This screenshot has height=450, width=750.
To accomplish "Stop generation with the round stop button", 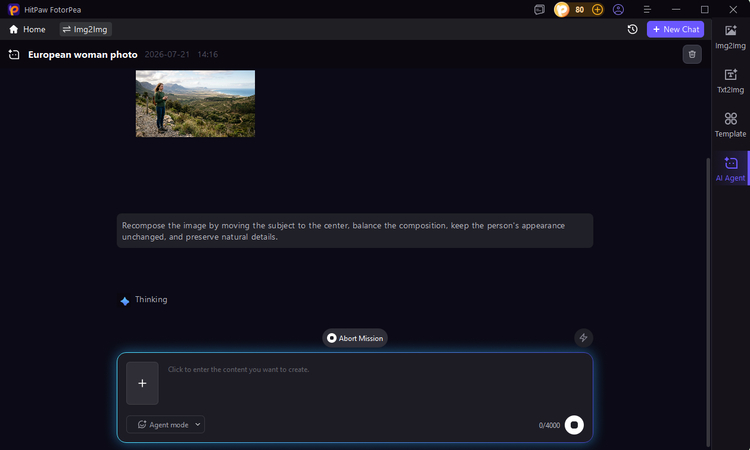I will [574, 425].
